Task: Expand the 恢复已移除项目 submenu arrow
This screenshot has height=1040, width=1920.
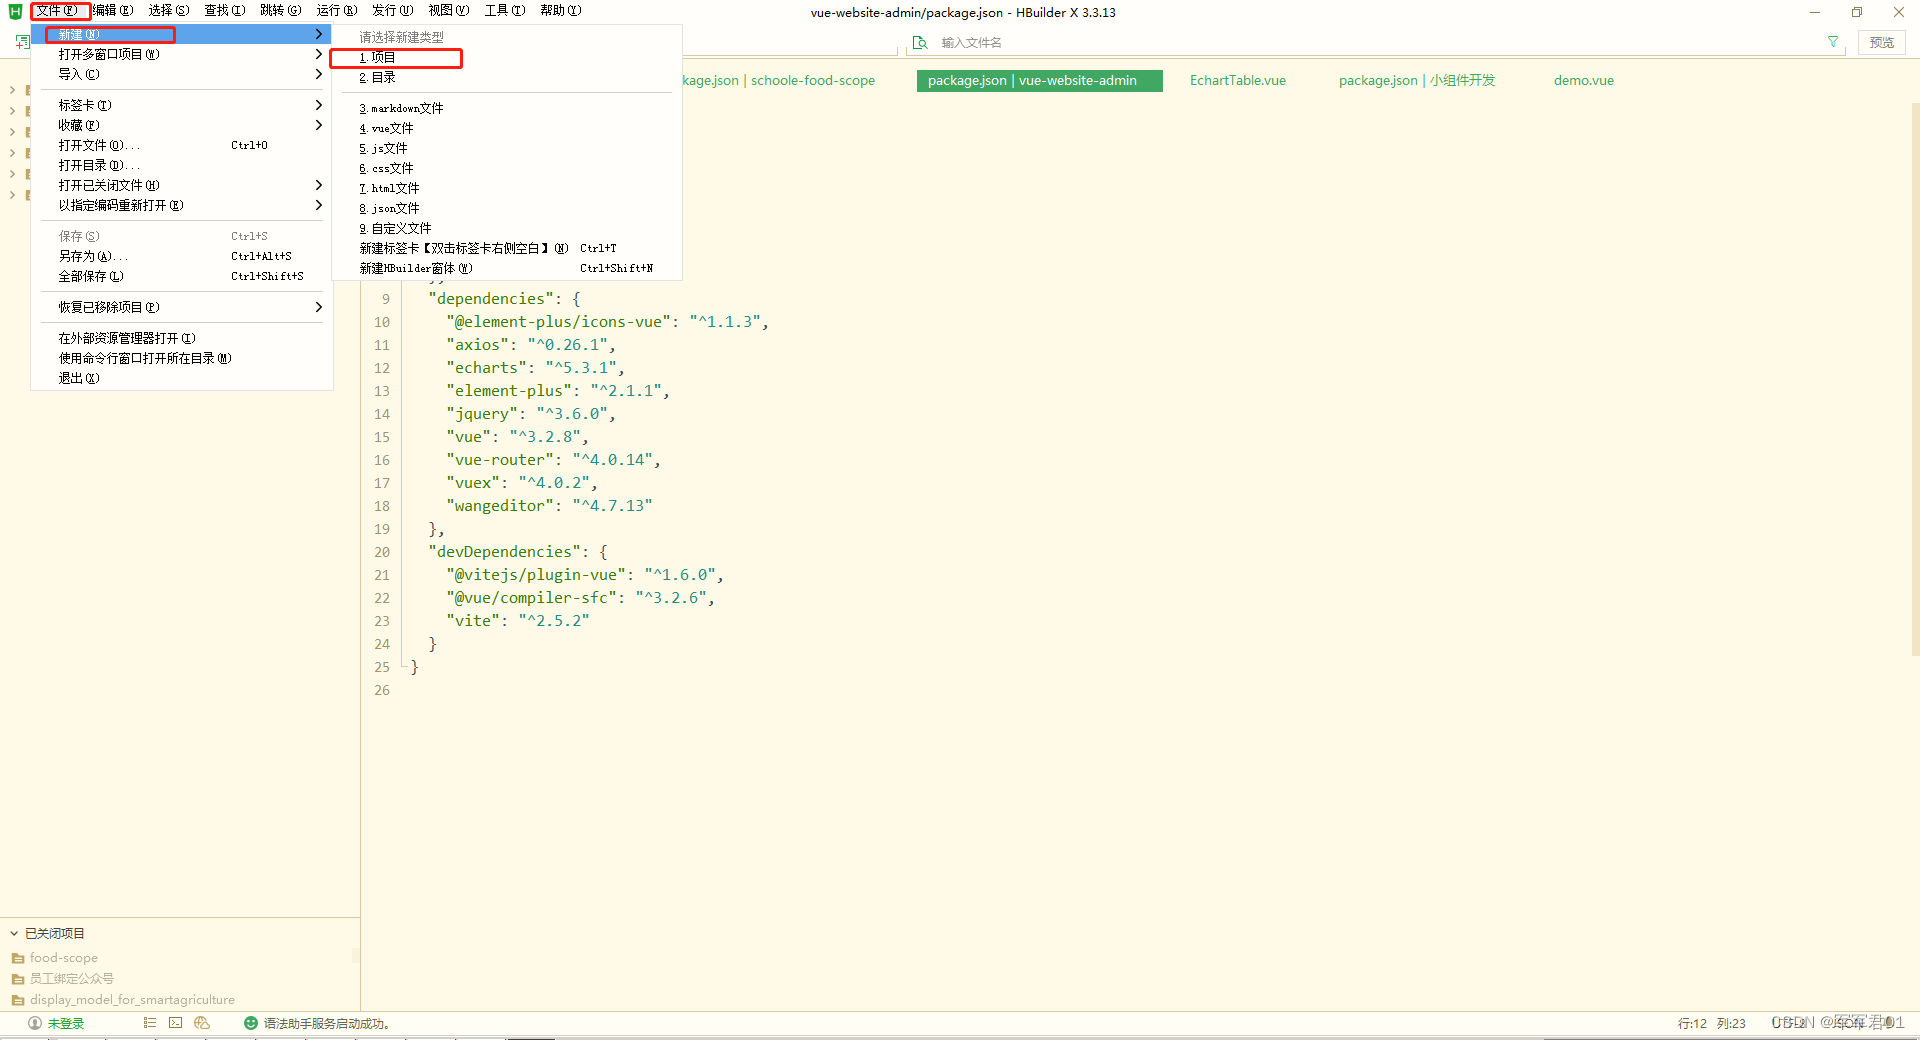Action: (318, 307)
